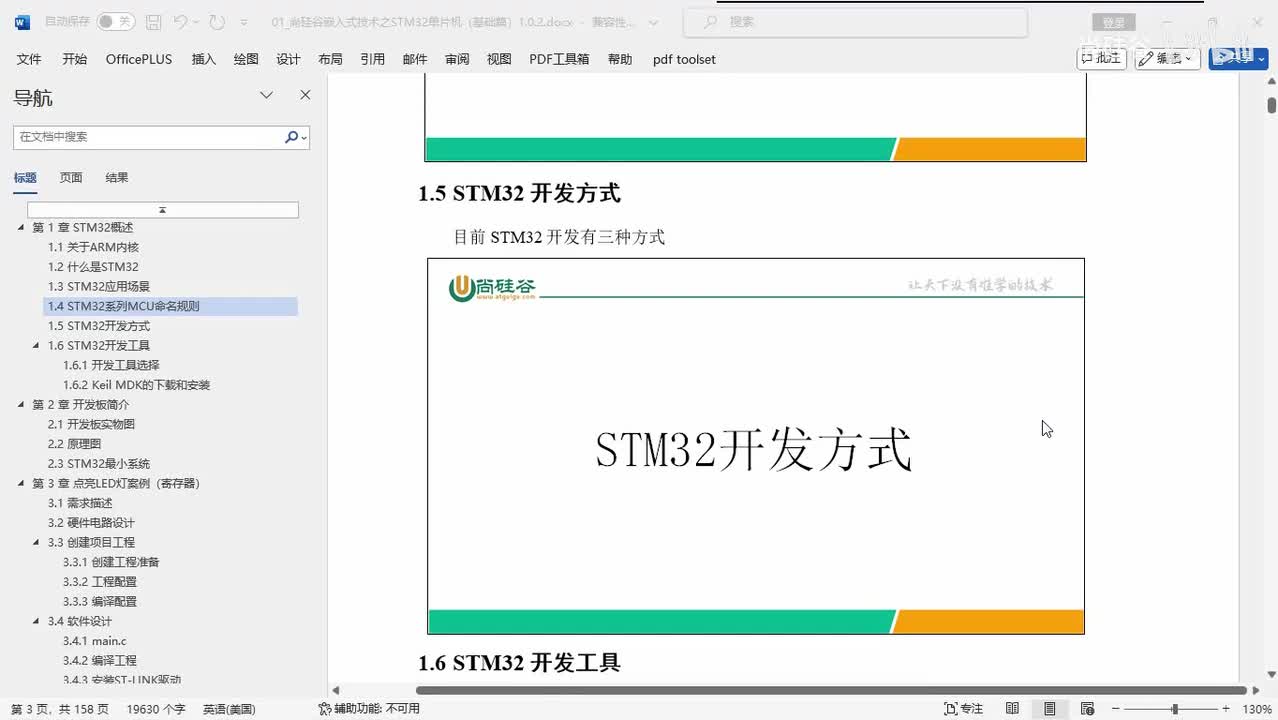
Task: Click the 英语(美国) language indicator
Action: [229, 709]
